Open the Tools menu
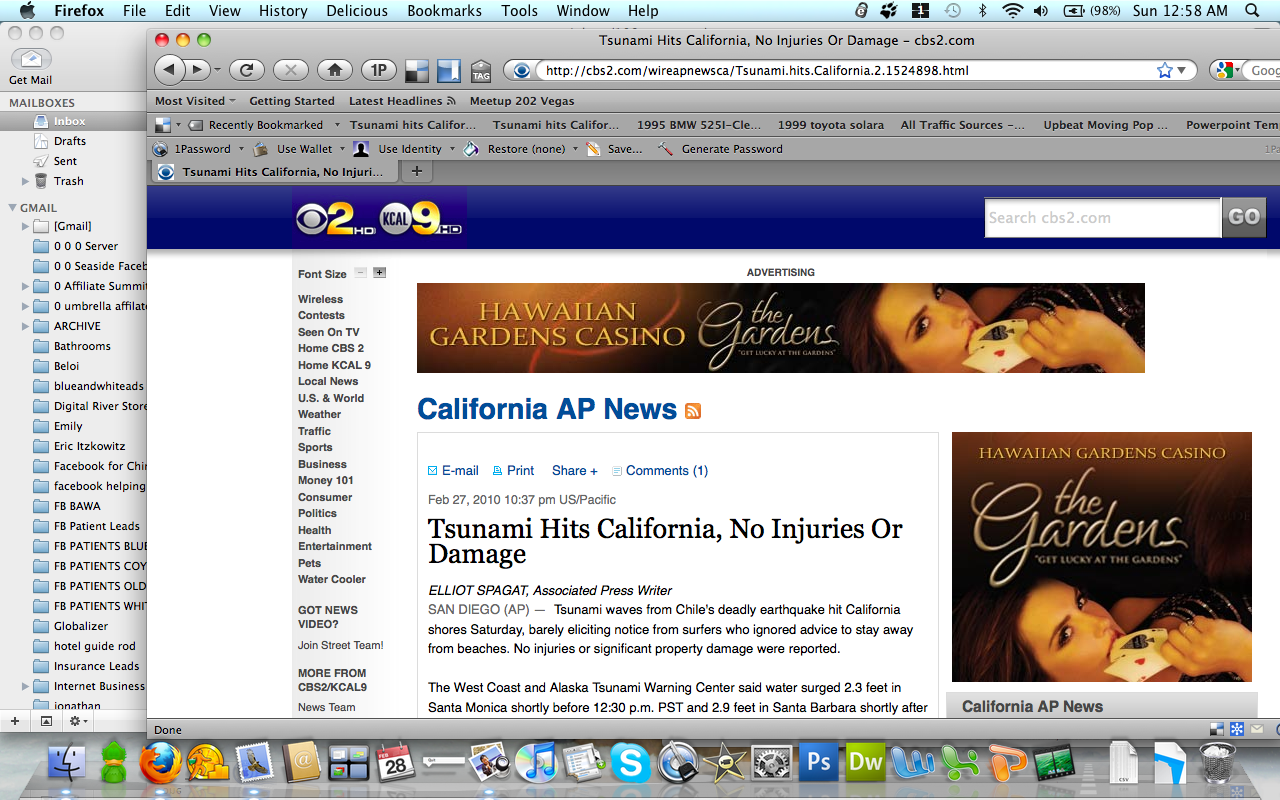Viewport: 1280px width, 800px height. coord(520,11)
